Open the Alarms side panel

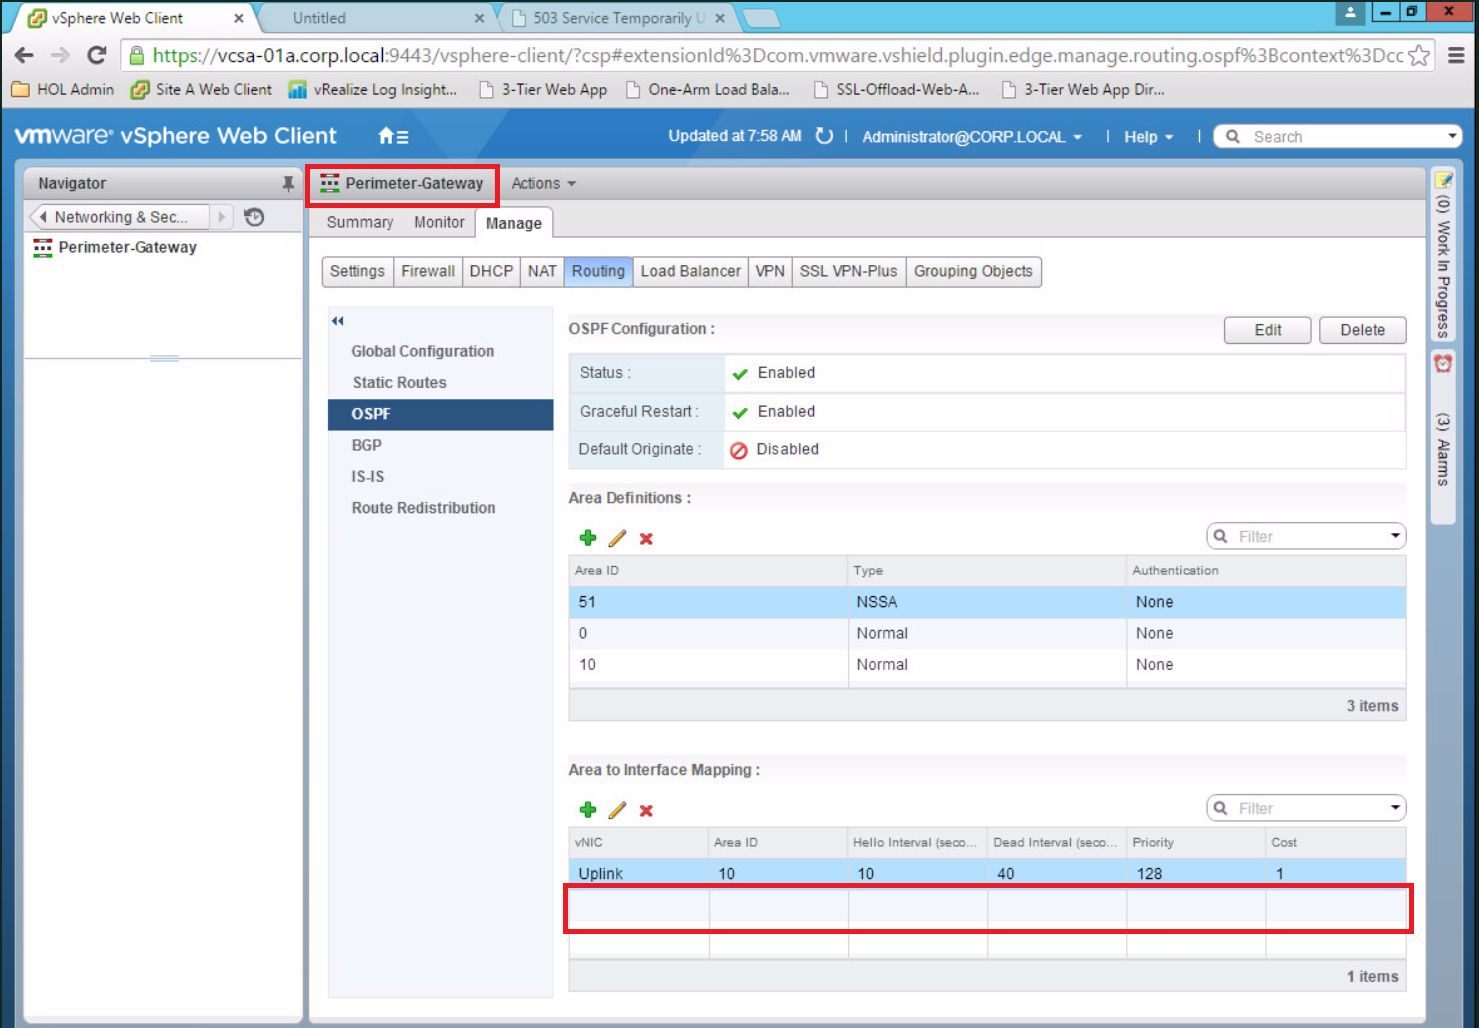click(x=1443, y=436)
